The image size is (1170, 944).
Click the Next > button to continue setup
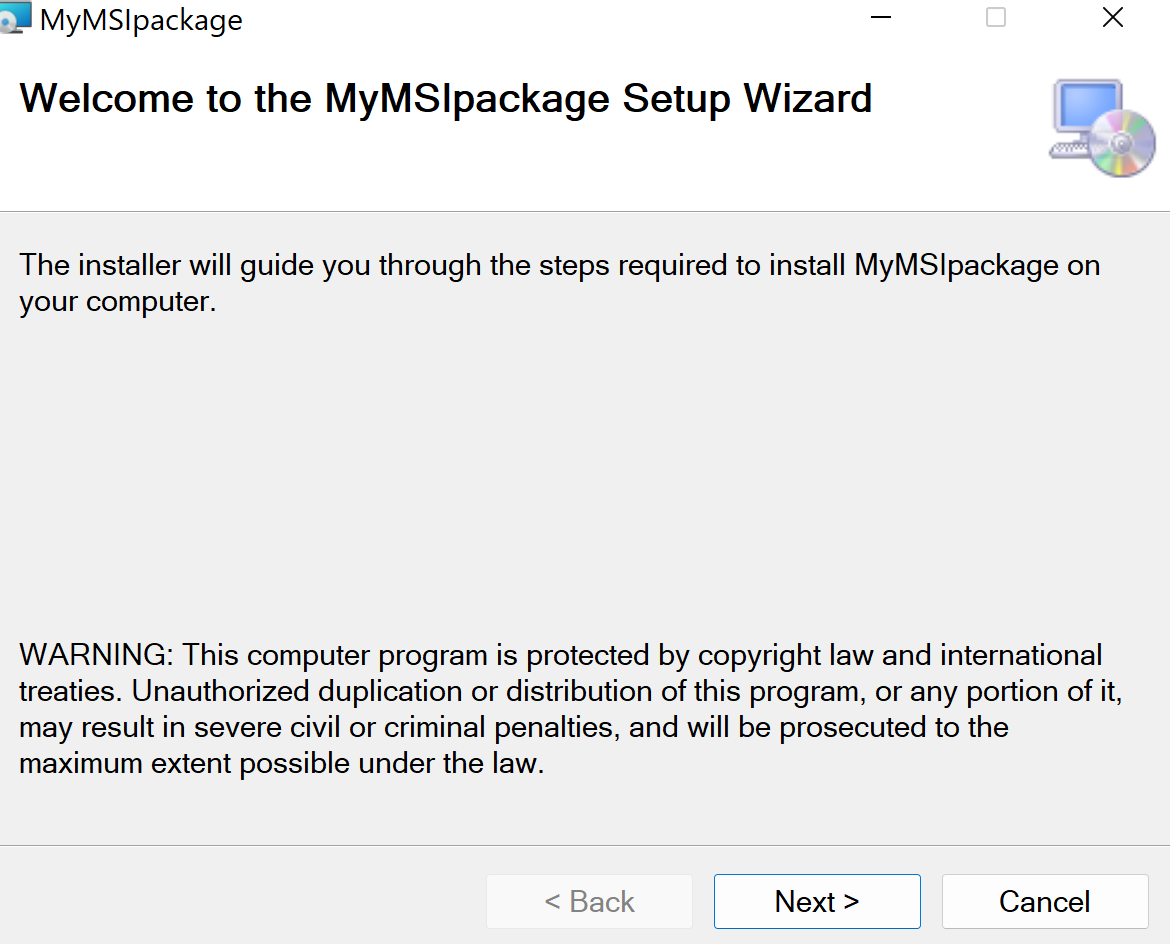[x=817, y=901]
